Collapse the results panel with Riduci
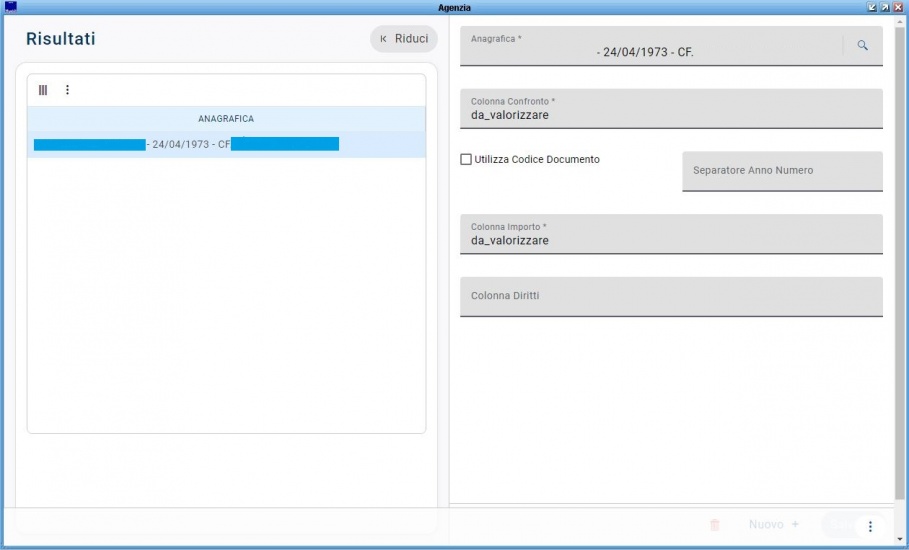 point(403,39)
